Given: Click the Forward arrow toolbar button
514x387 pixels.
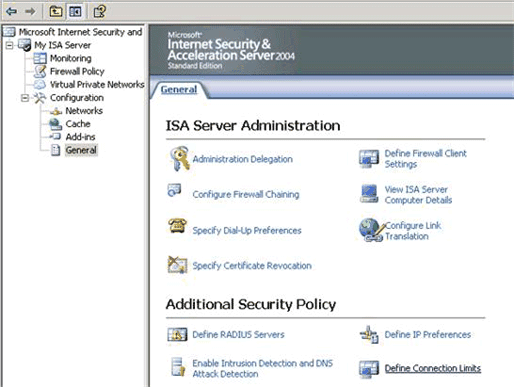Looking at the screenshot, I should [x=30, y=12].
